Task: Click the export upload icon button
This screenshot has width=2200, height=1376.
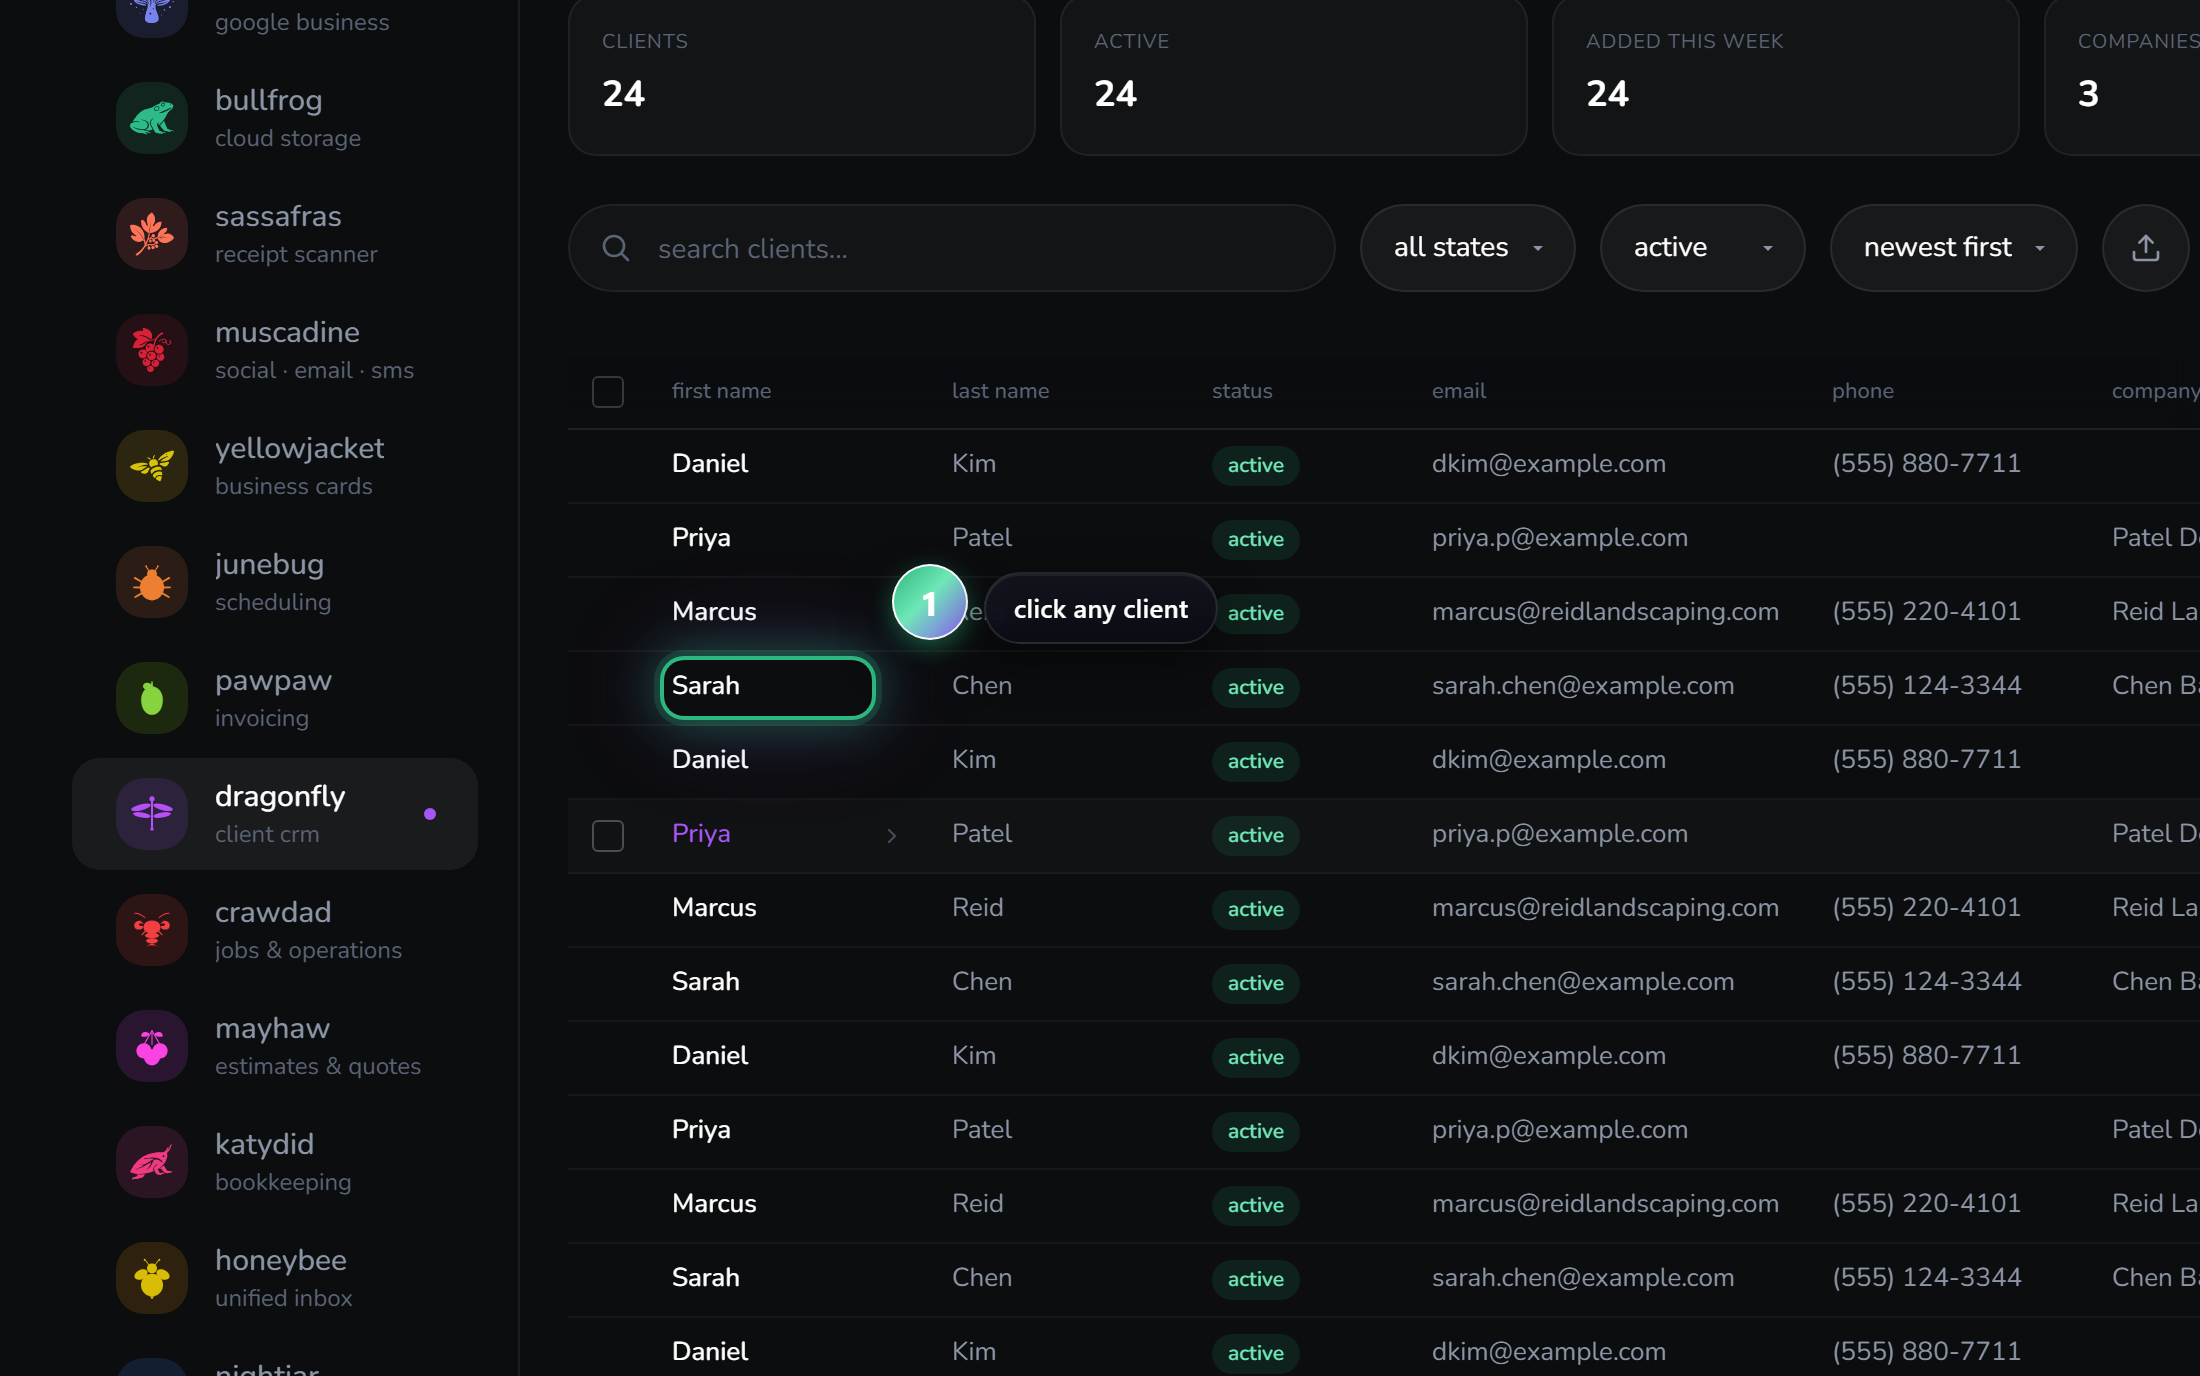Action: pos(2146,248)
